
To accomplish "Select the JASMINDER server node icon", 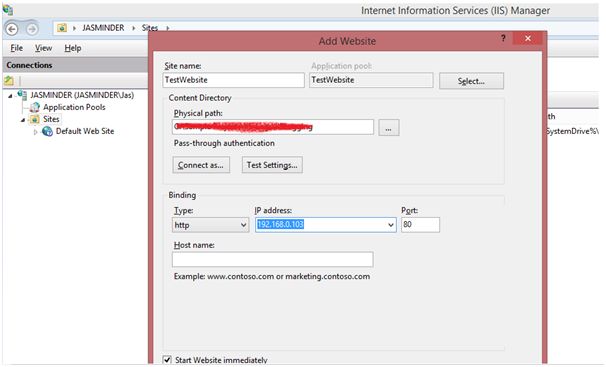I will (x=22, y=95).
